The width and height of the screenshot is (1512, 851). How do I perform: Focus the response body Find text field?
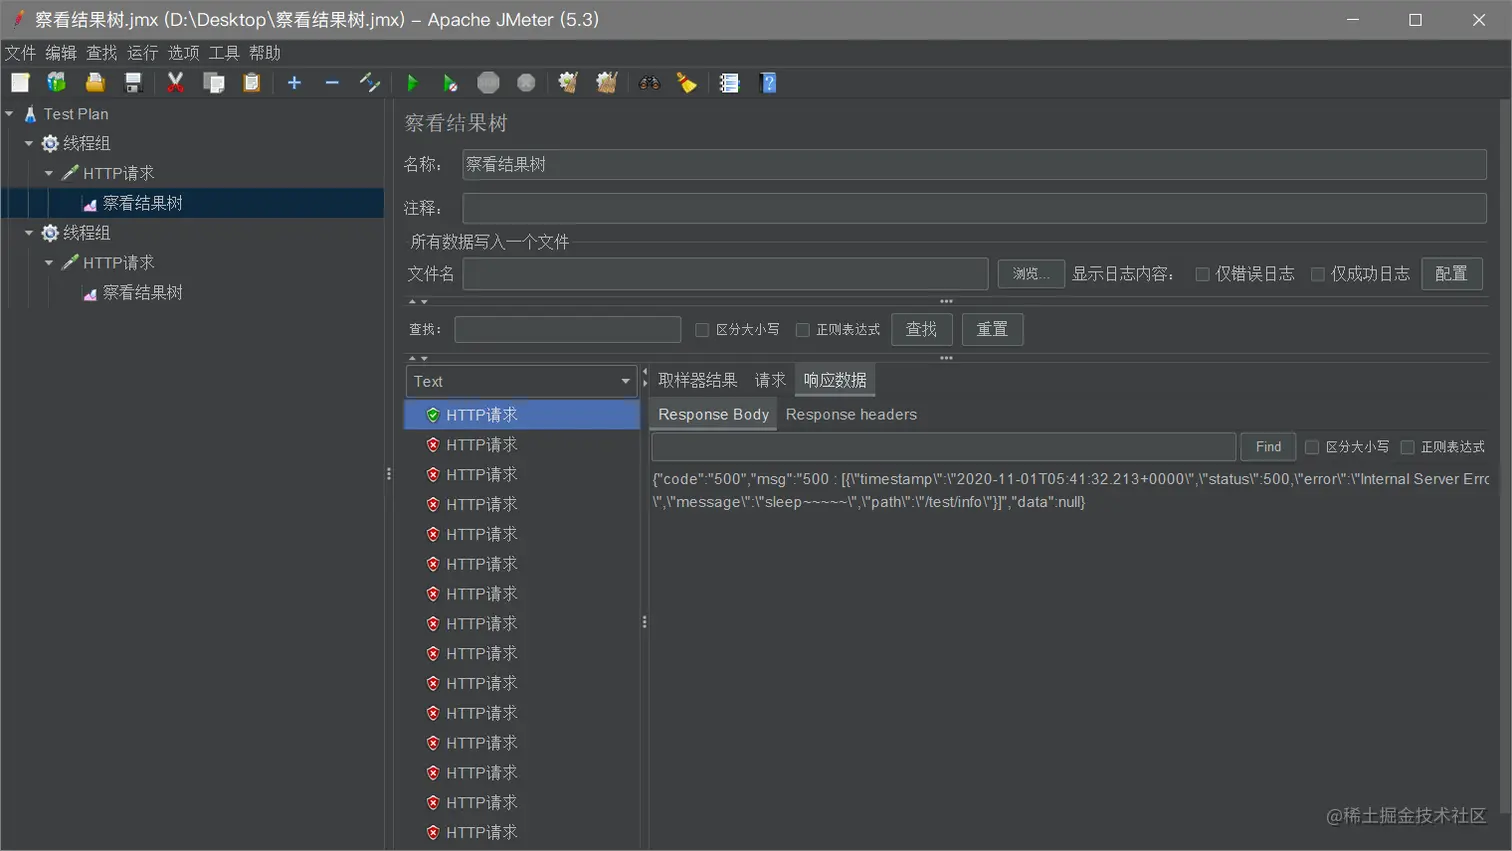tap(944, 447)
